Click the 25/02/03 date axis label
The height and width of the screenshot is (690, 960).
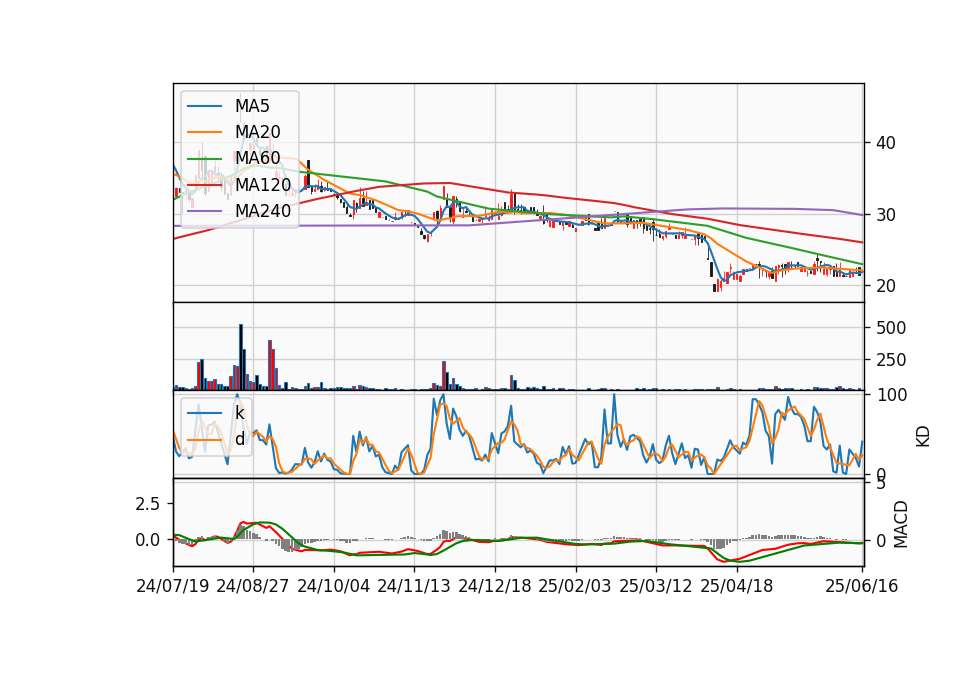(x=575, y=586)
